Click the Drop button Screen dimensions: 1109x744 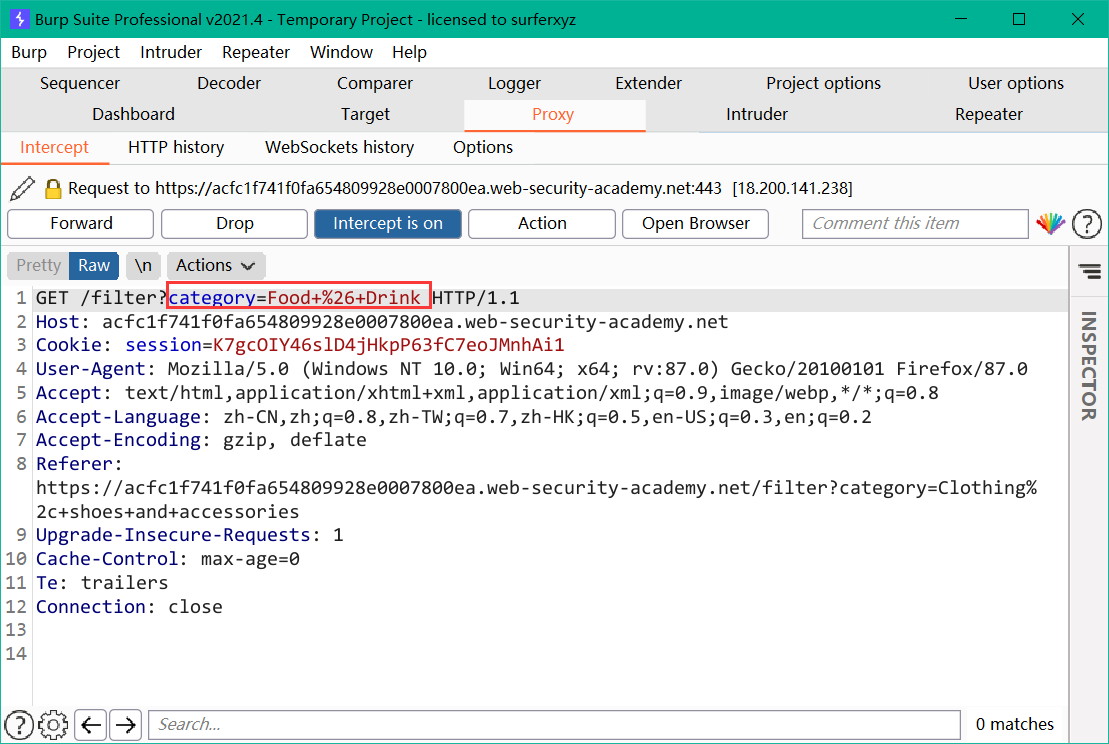(235, 223)
